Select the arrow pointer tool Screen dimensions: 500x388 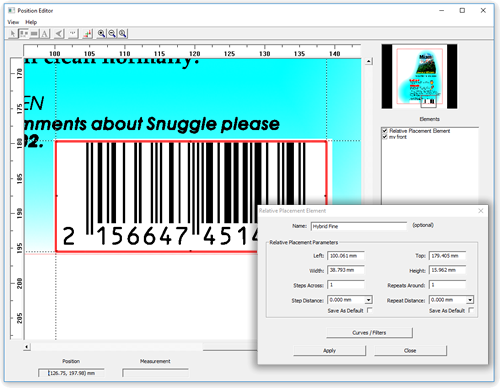pyautogui.click(x=13, y=33)
